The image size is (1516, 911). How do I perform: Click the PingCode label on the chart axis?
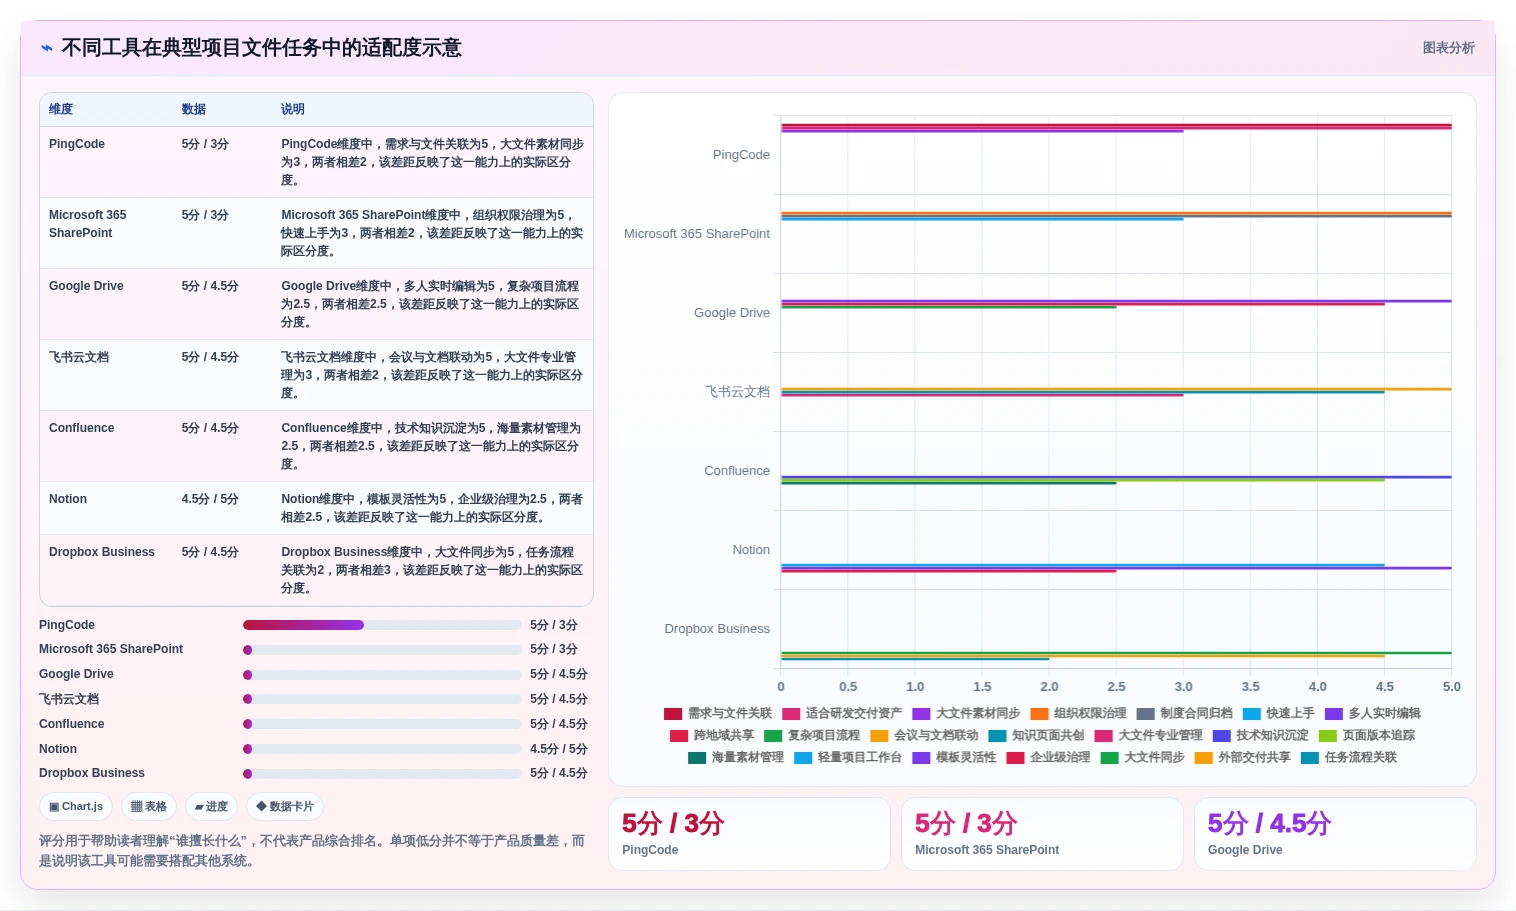pyautogui.click(x=741, y=155)
